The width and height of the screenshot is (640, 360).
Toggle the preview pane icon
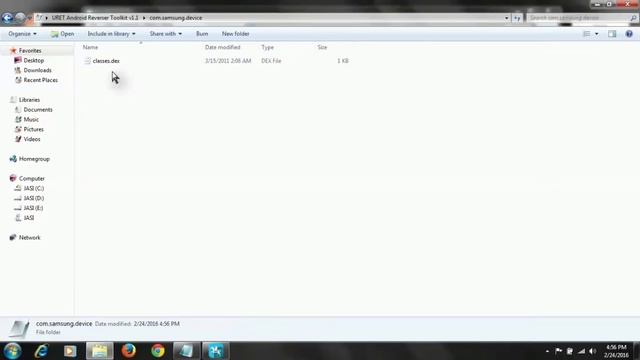[x=612, y=34]
